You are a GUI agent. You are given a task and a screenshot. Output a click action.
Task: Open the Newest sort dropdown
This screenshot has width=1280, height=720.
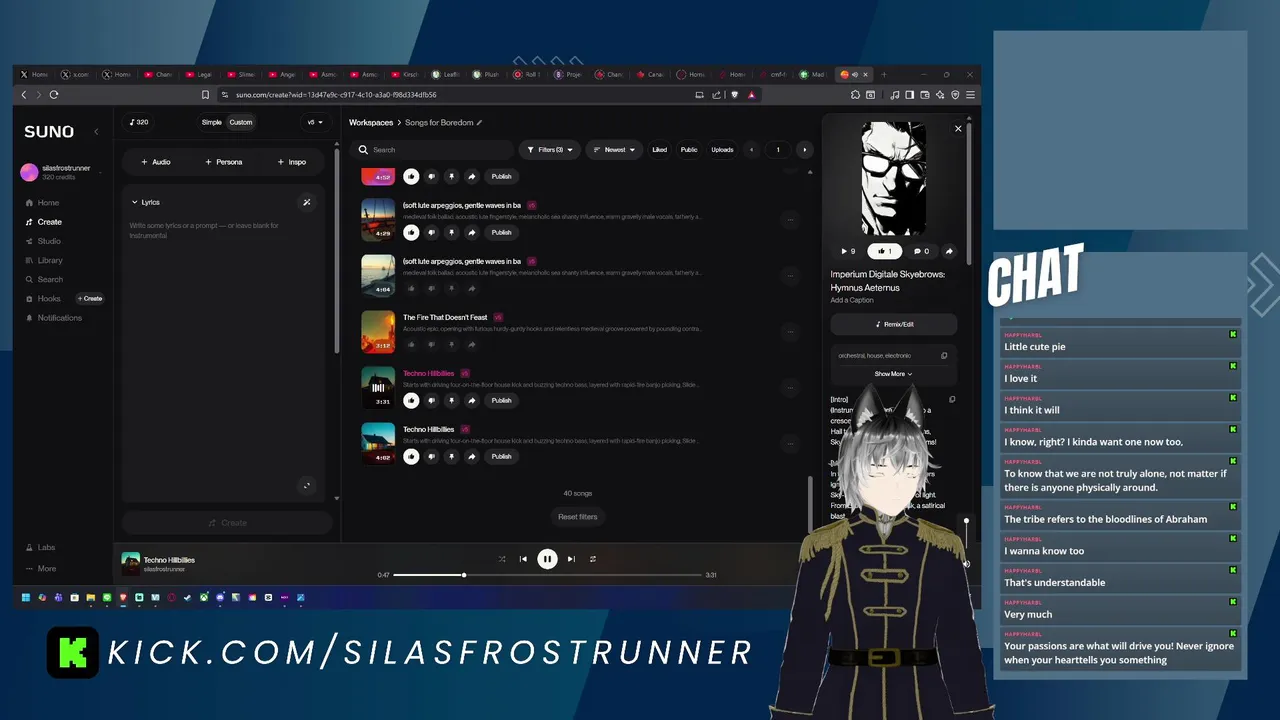(x=614, y=150)
